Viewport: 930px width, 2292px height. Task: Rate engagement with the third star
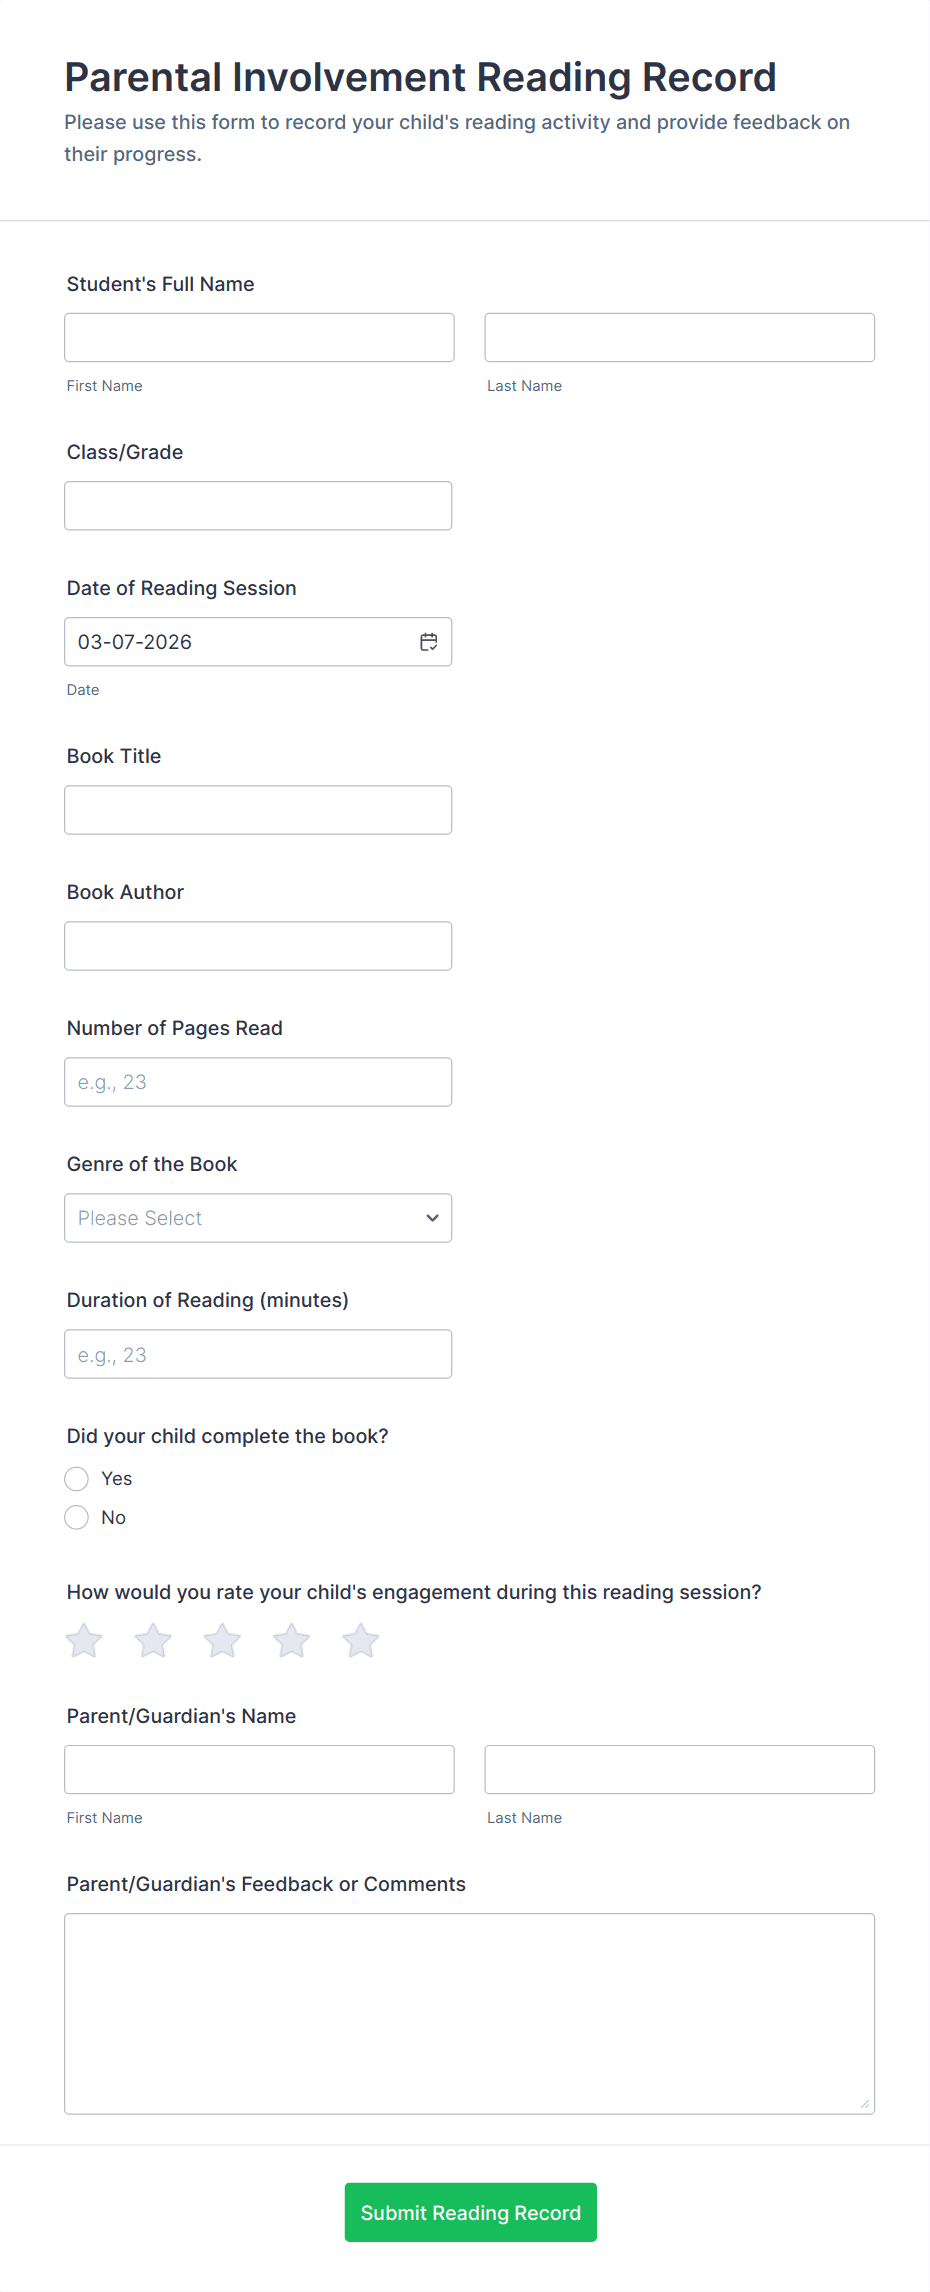tap(222, 1641)
